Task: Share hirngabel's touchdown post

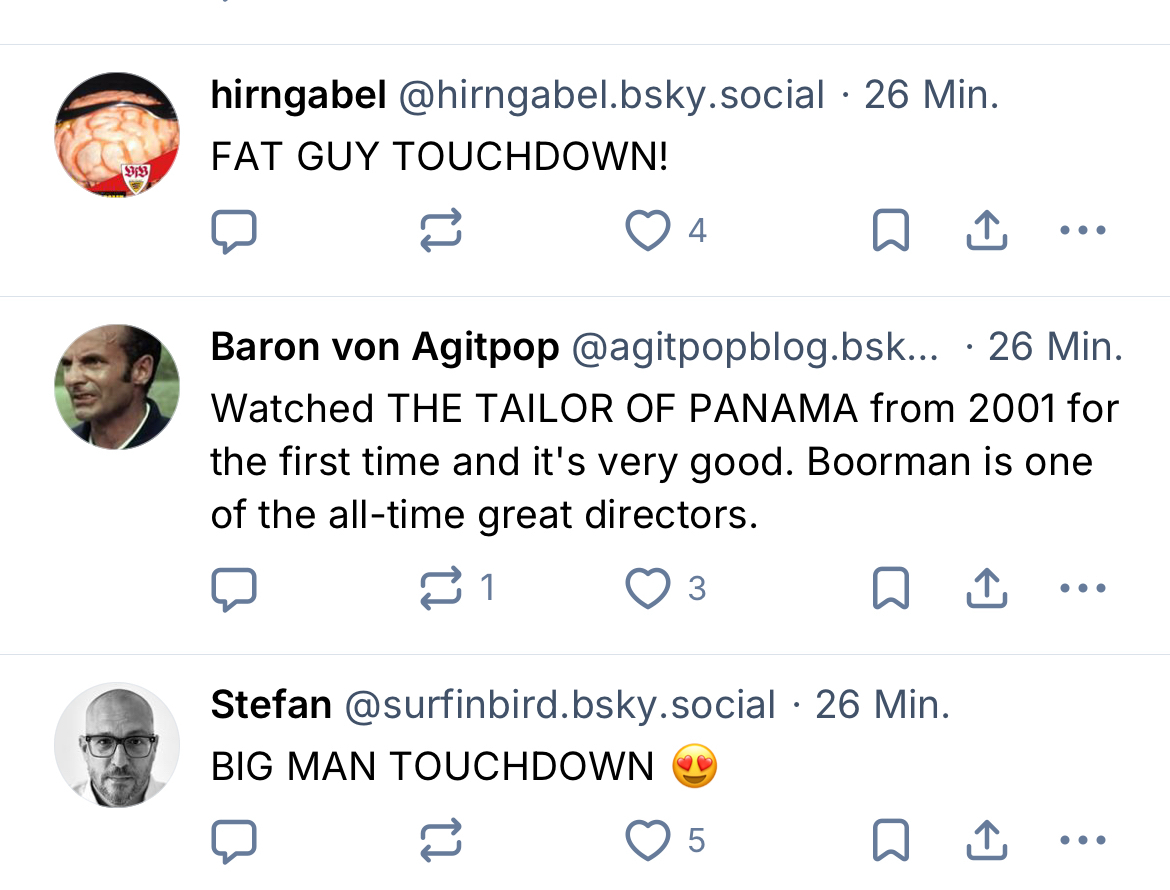Action: coord(986,231)
